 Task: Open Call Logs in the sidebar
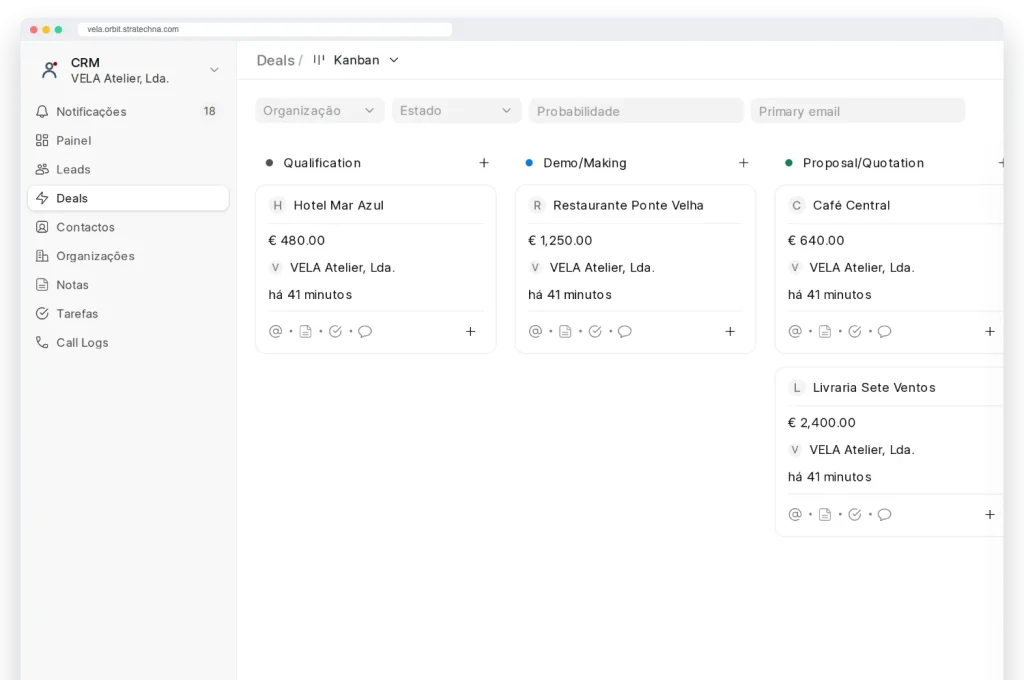[x=128, y=342]
